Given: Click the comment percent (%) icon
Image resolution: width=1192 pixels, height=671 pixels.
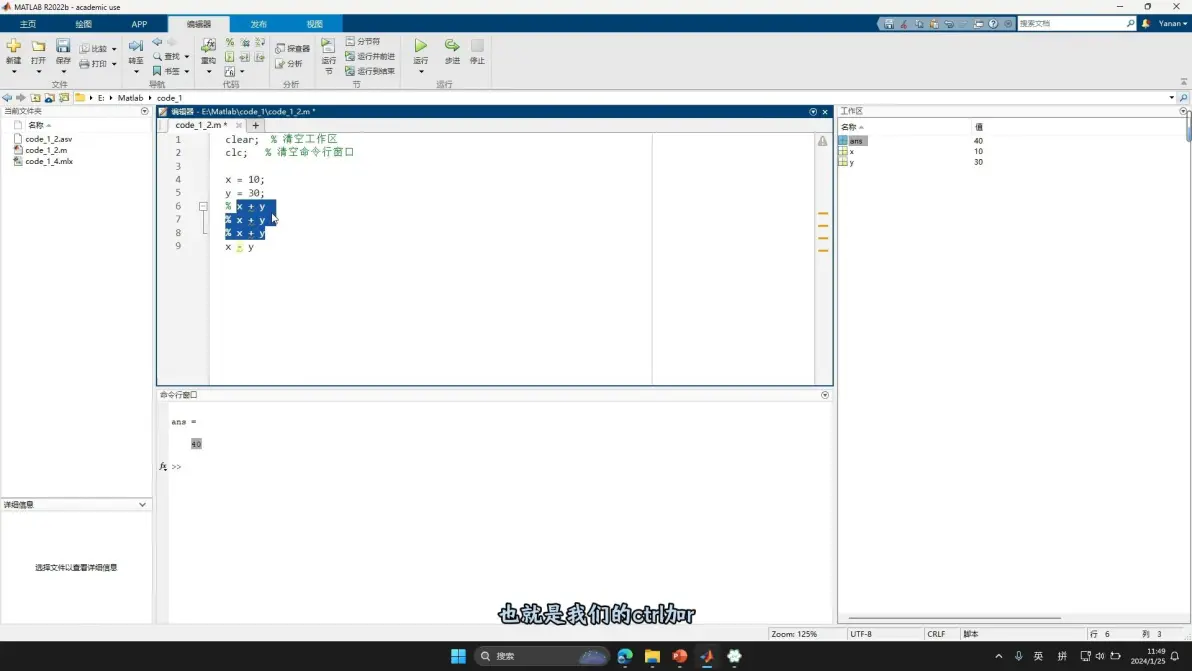Looking at the screenshot, I should (230, 43).
